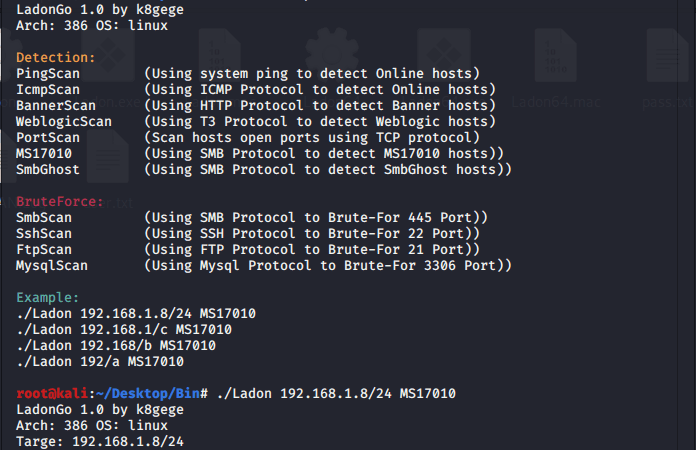Click the orange Detection heading
696x450 pixels.
tap(55, 58)
